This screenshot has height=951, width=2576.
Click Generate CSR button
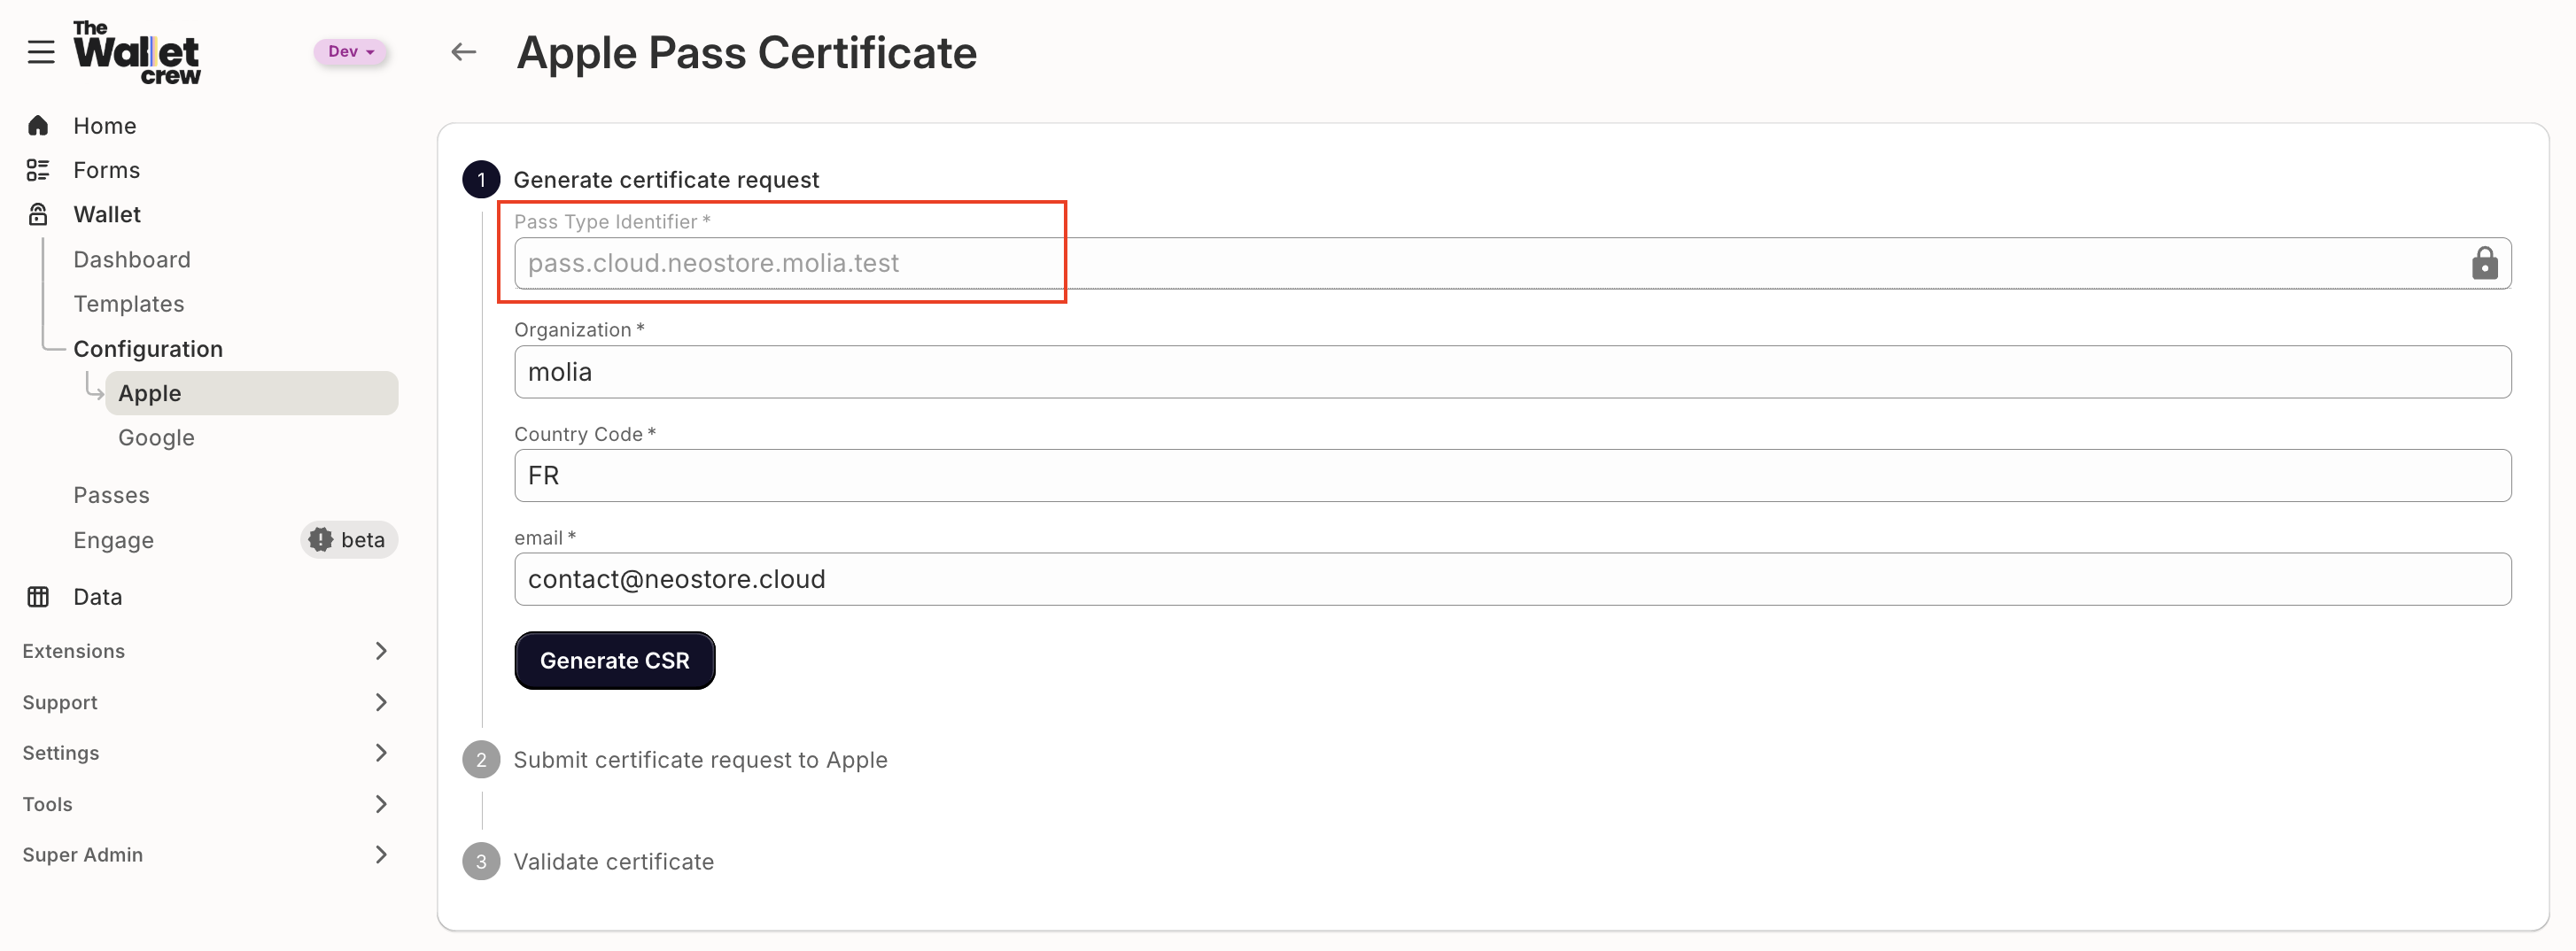[614, 660]
